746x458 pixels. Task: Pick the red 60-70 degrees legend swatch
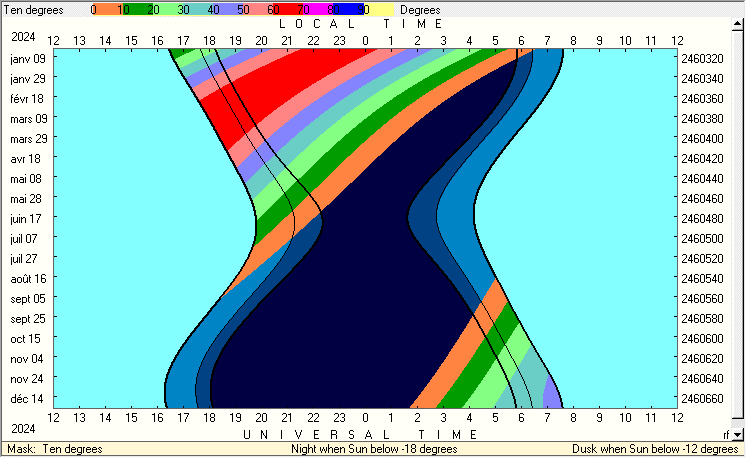(x=287, y=10)
